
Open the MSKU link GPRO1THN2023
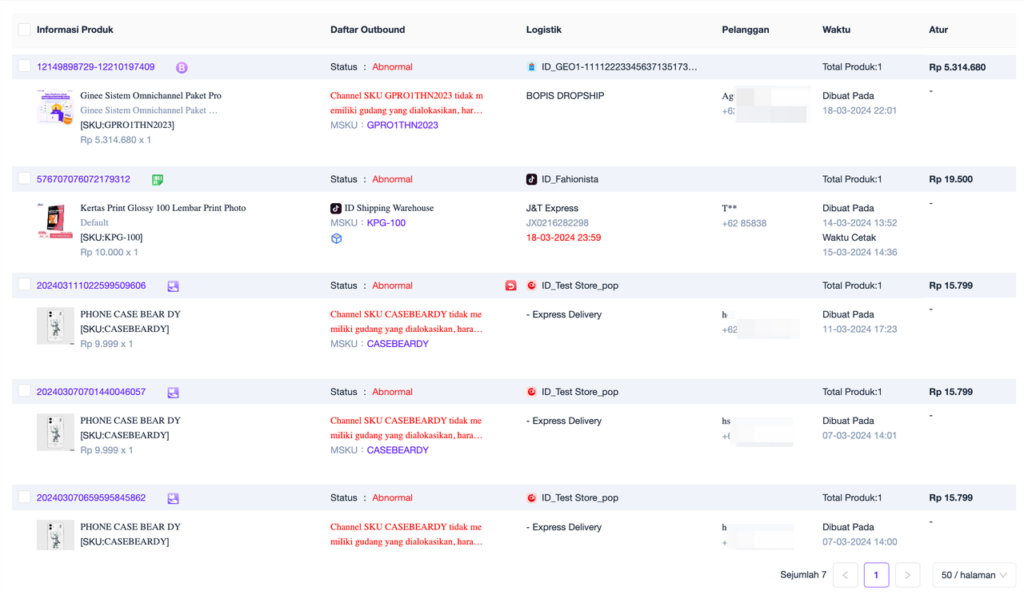point(402,125)
